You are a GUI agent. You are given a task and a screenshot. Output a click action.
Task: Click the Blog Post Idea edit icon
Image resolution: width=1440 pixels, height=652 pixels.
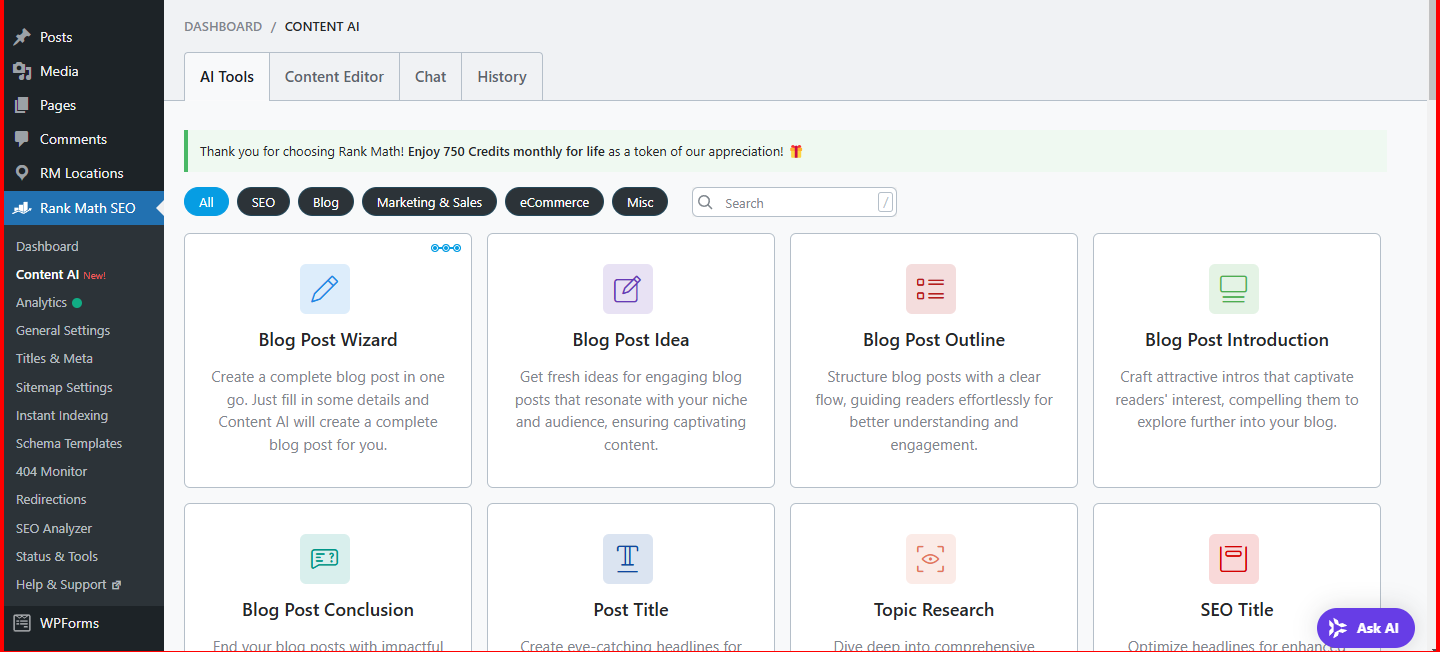point(628,289)
